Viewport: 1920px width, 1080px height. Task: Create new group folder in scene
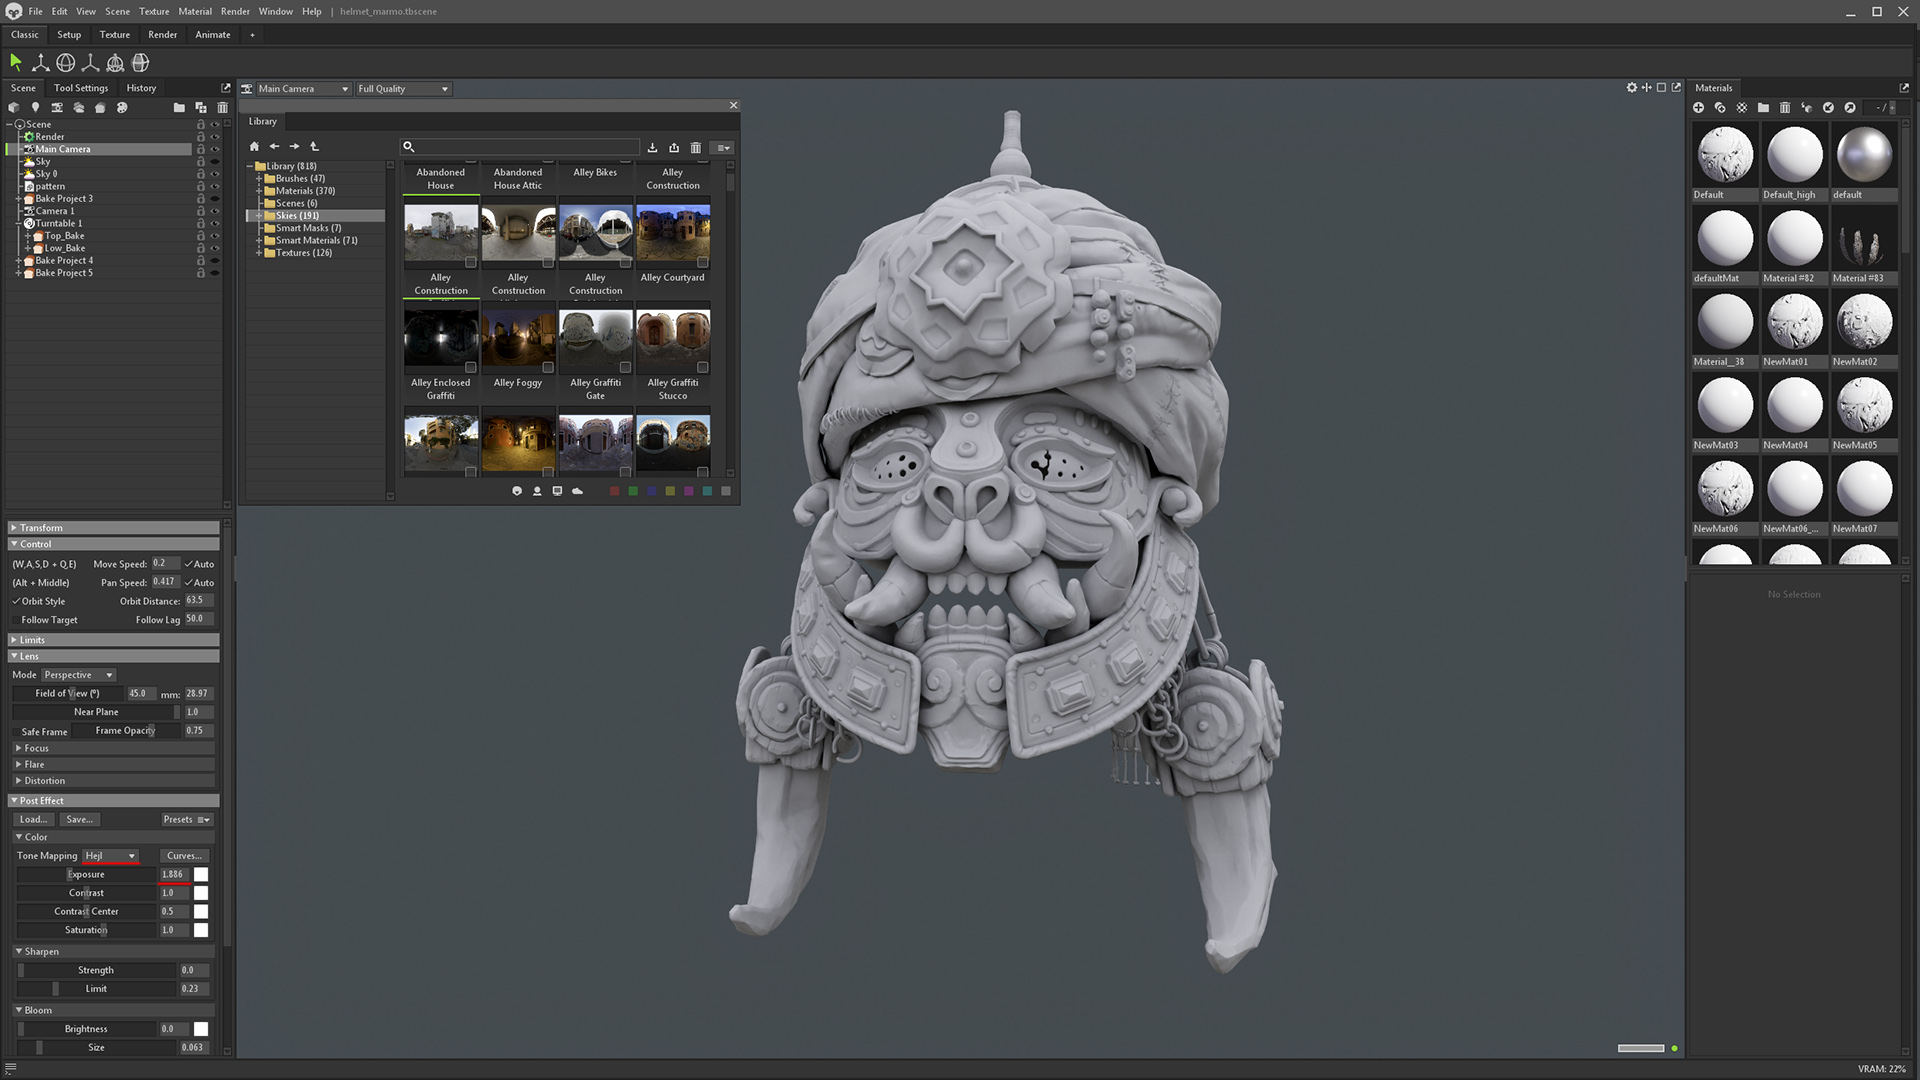coord(179,108)
